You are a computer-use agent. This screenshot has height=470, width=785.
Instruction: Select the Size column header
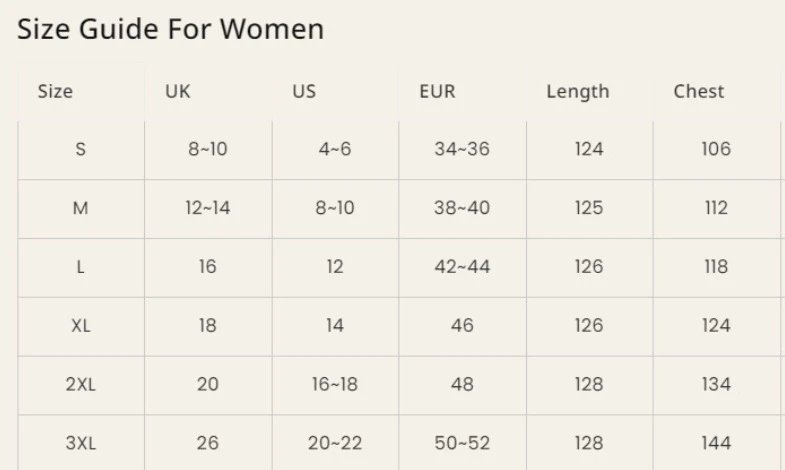(x=55, y=91)
